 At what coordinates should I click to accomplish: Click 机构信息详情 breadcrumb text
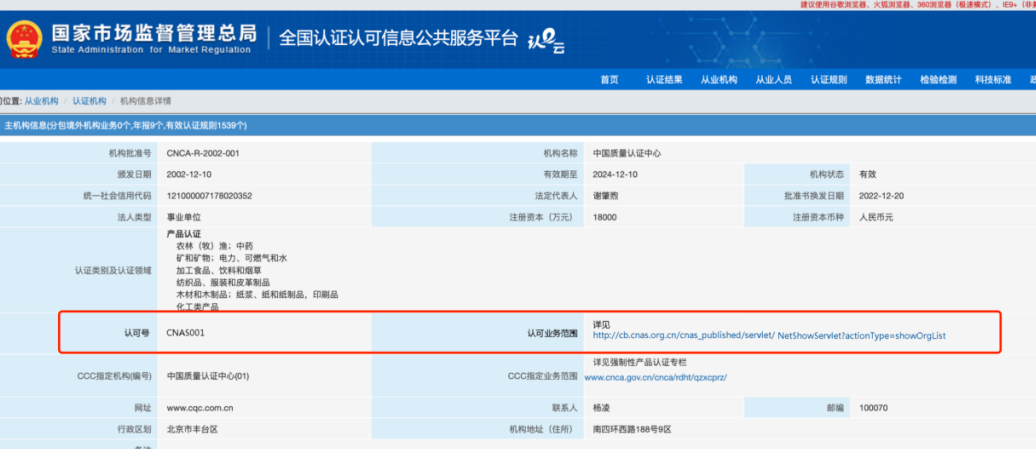[x=145, y=101]
